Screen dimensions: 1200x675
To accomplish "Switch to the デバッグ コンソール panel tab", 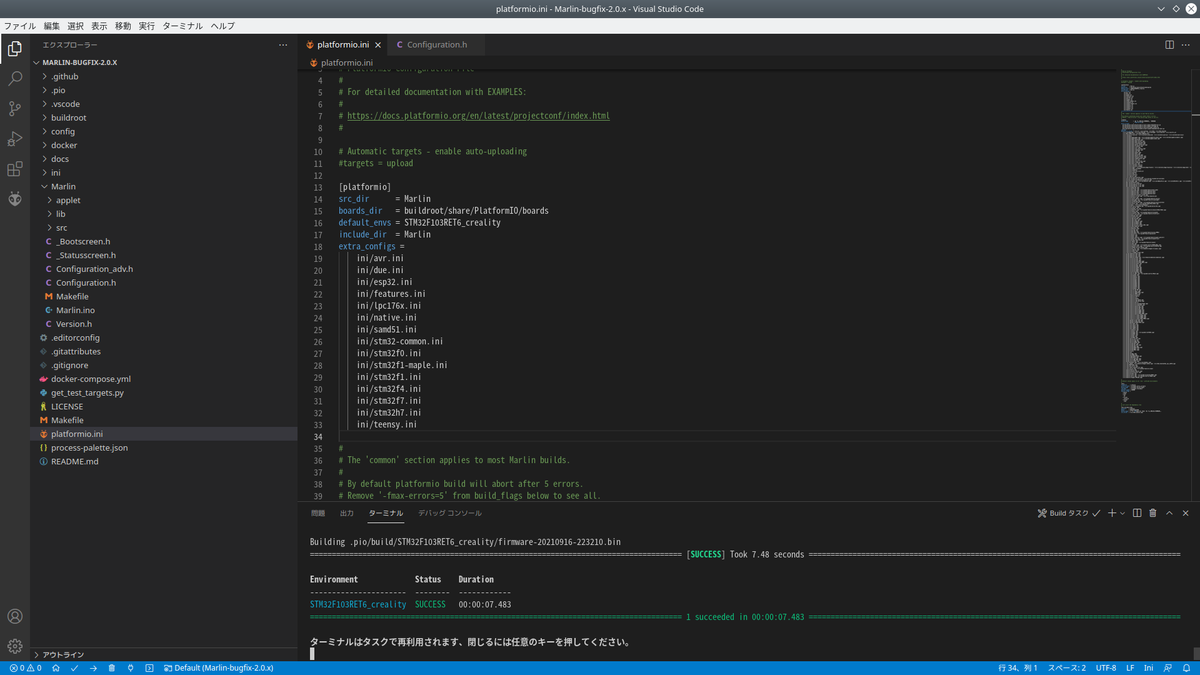I will click(x=450, y=513).
